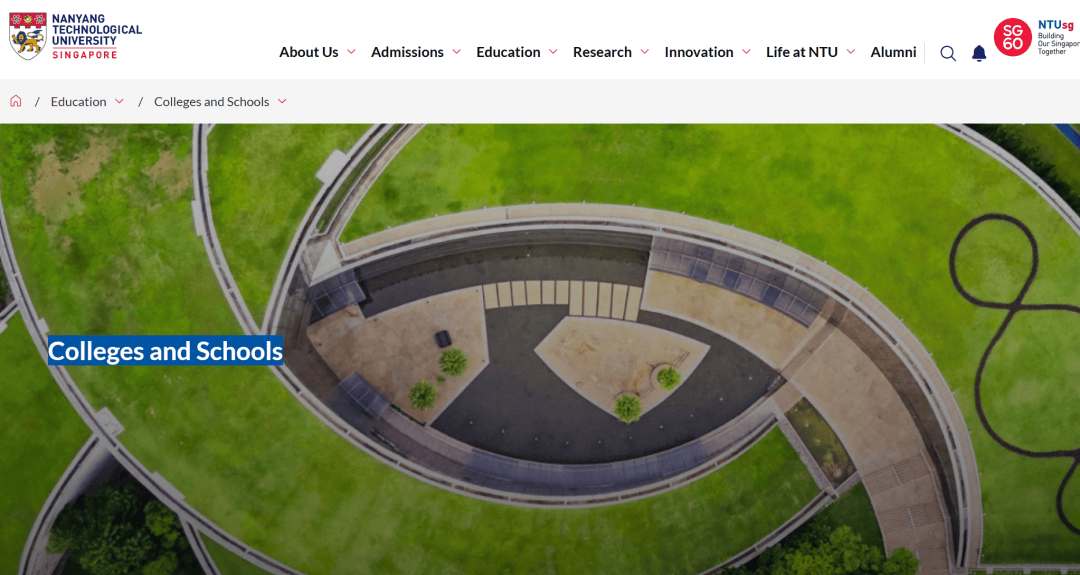Screen dimensions: 1080x575
Task: Open the Alumni menu item
Action: coord(893,52)
